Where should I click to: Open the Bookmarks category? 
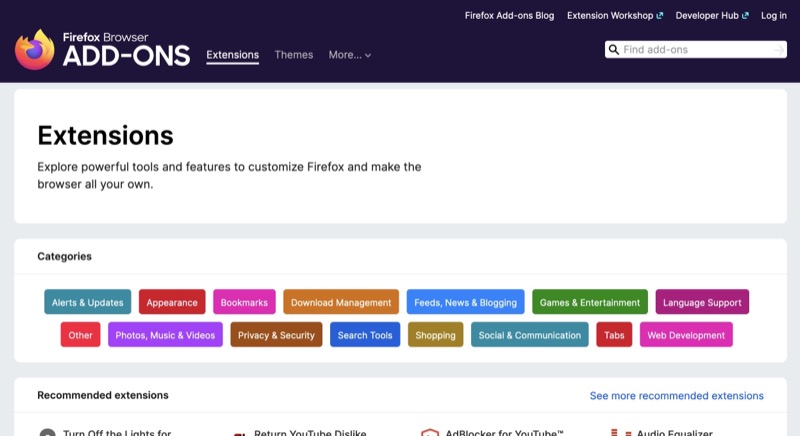click(244, 302)
